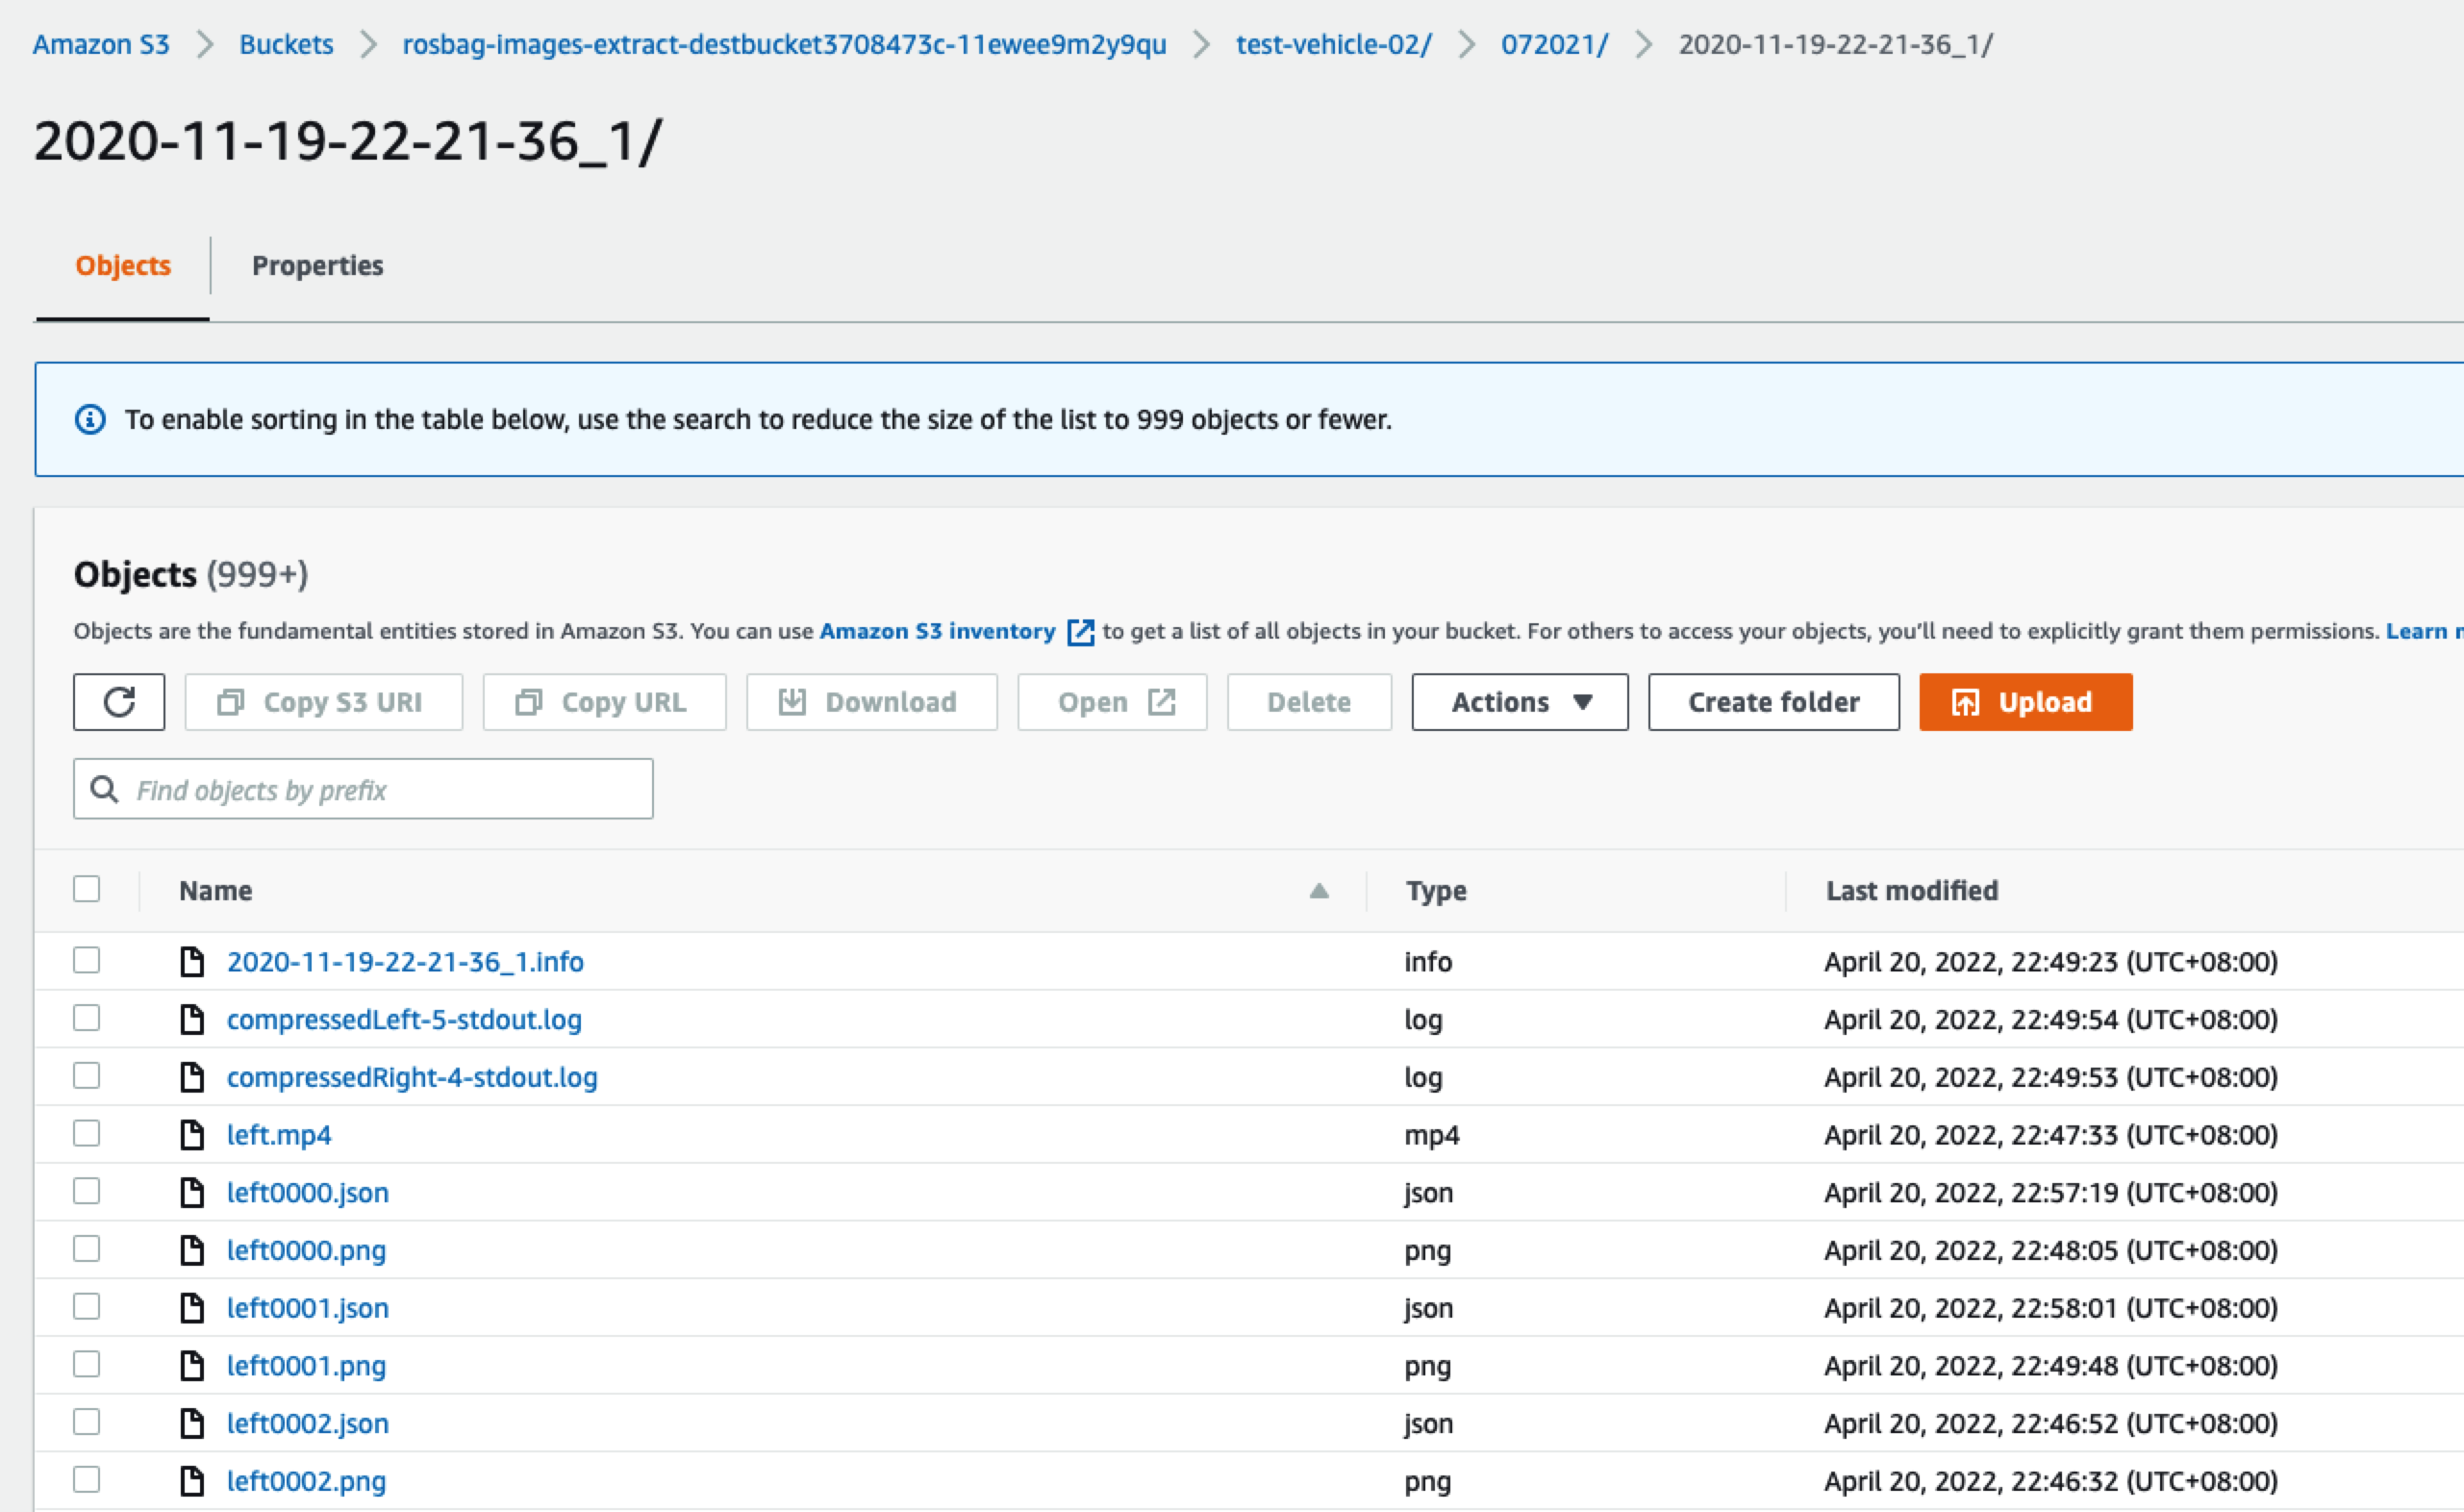Open the left.mp4 object
2464x1512 pixels.
pyautogui.click(x=279, y=1134)
